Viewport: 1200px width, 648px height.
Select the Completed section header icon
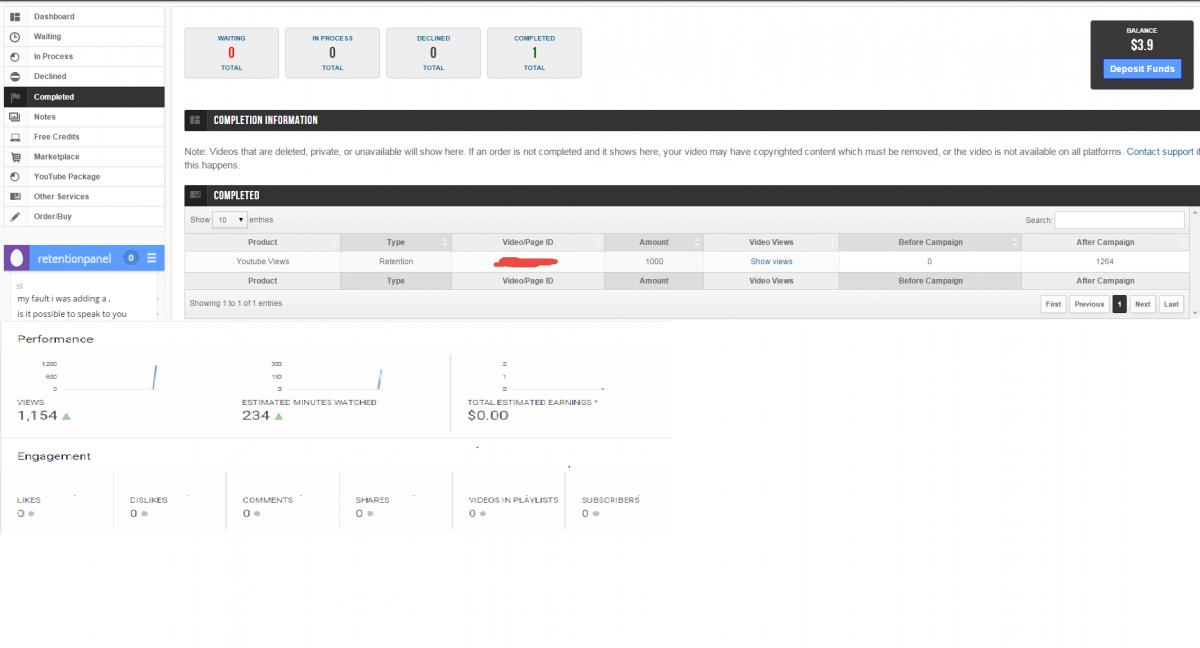[x=195, y=195]
